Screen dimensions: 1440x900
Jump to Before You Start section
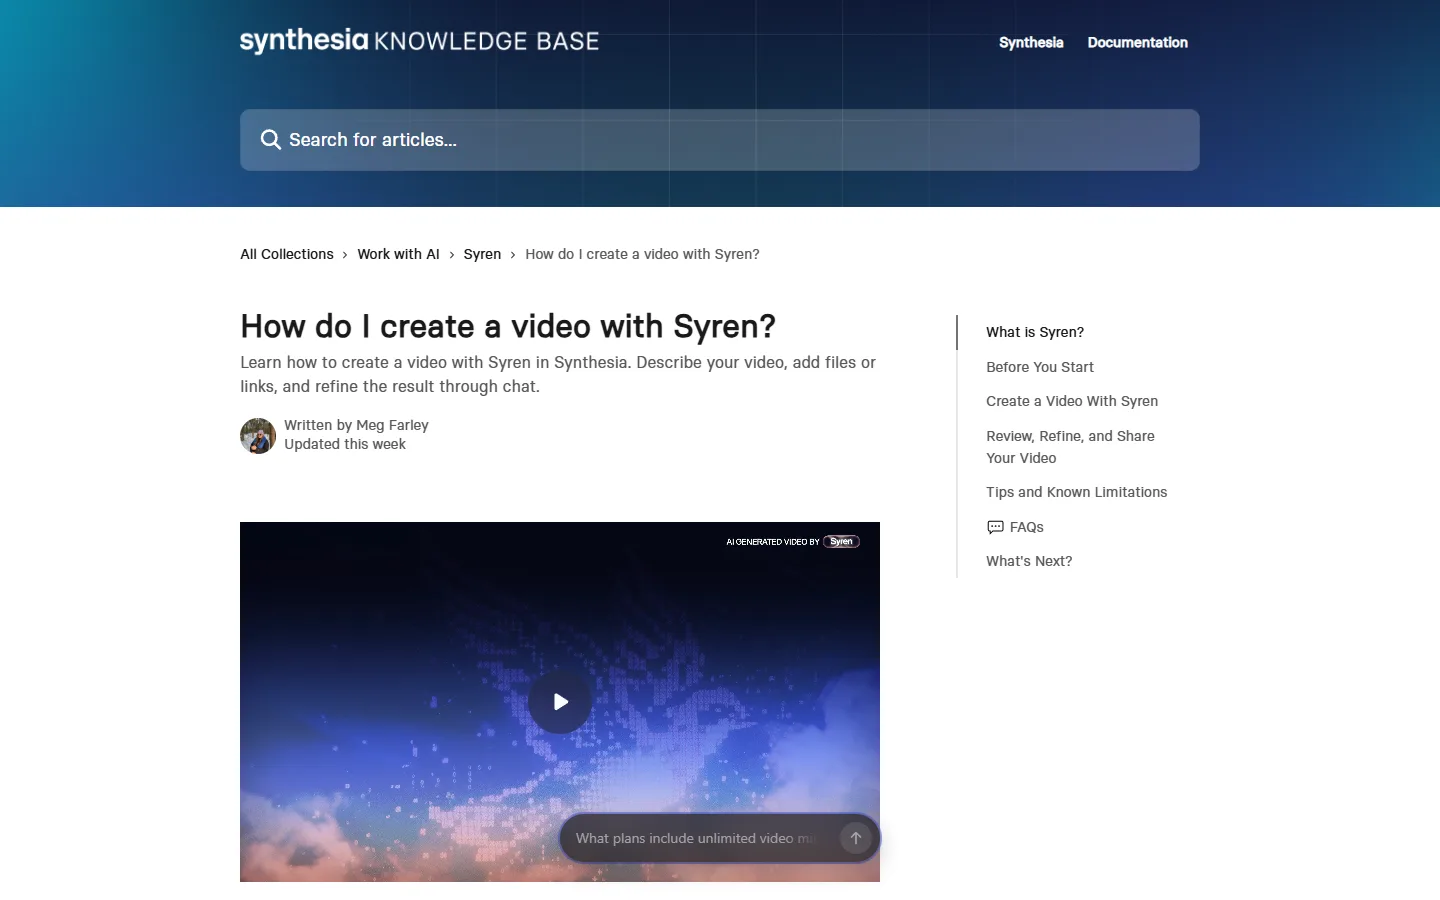pos(1040,367)
